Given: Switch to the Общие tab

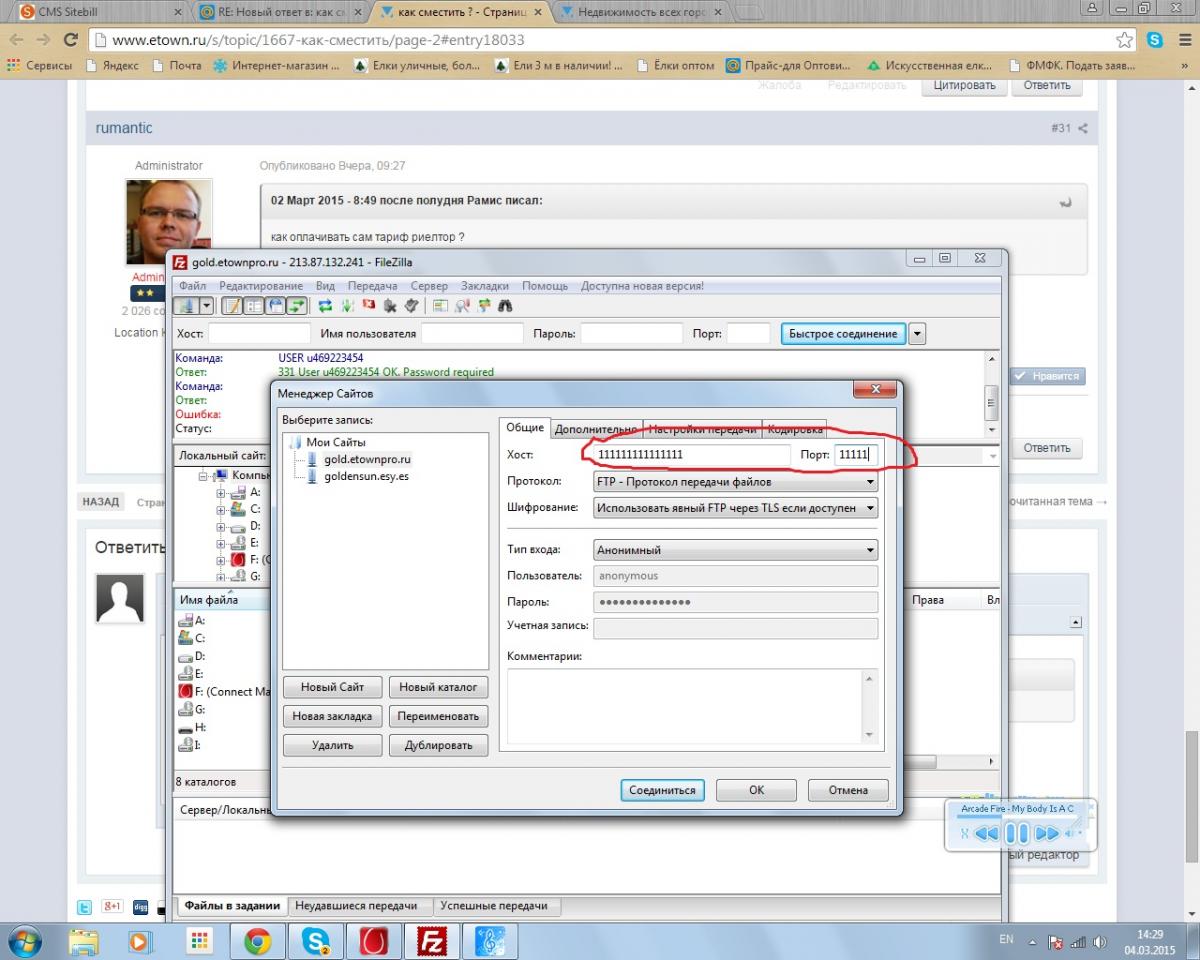Looking at the screenshot, I should (525, 427).
